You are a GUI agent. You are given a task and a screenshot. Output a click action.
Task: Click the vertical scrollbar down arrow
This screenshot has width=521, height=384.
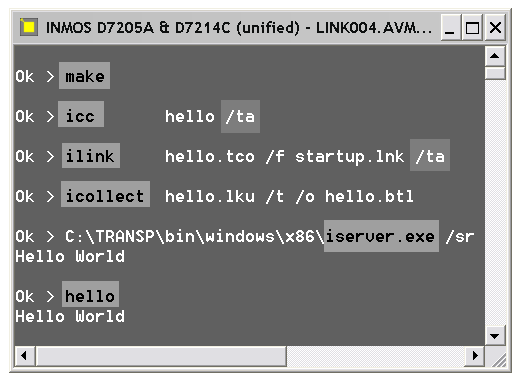pos(495,335)
